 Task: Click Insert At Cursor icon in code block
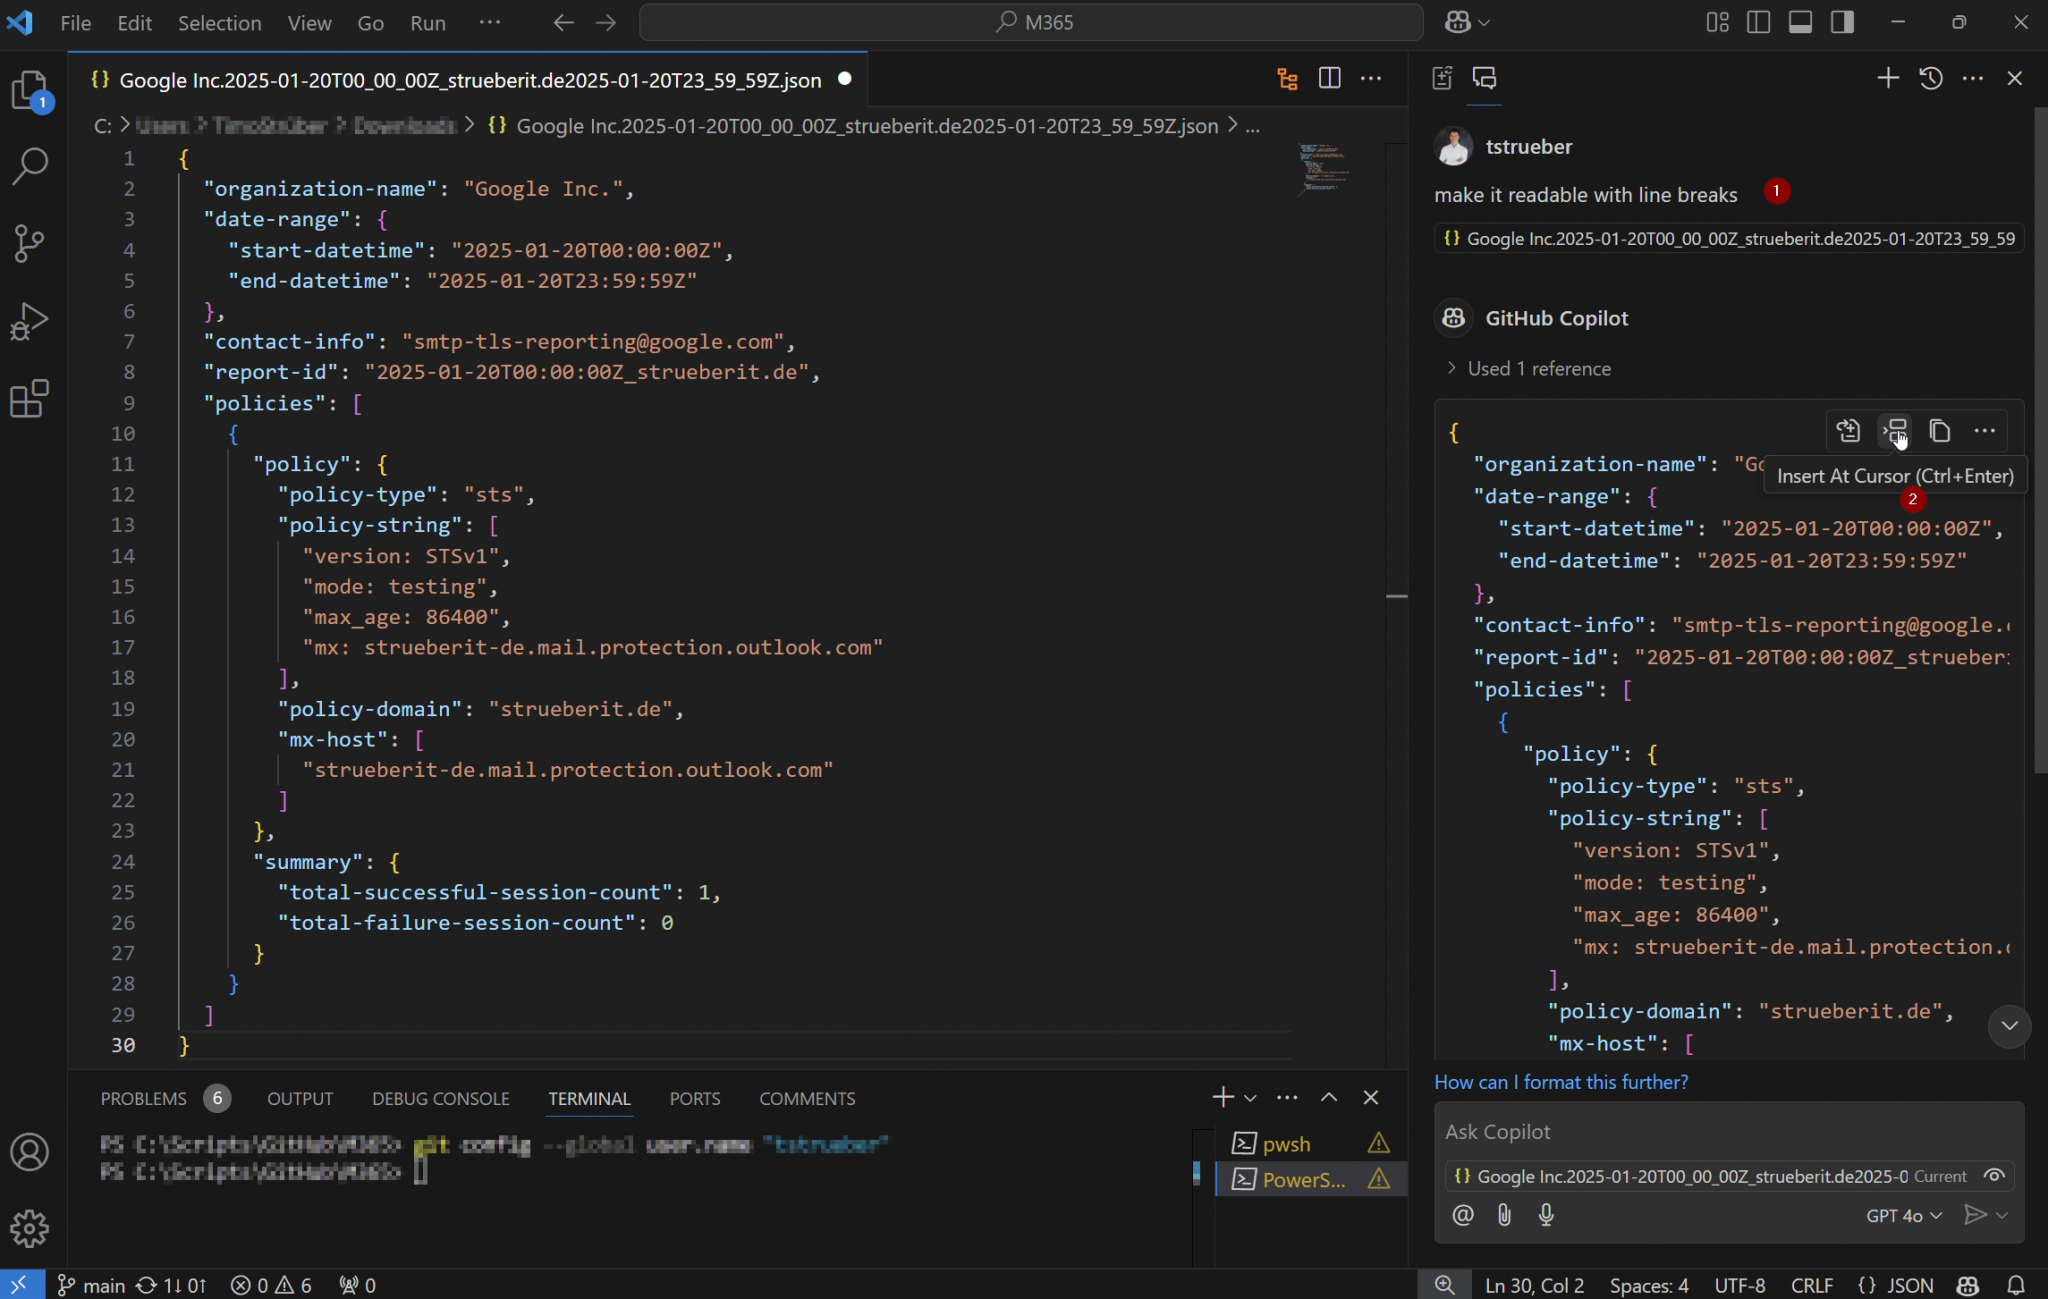pyautogui.click(x=1895, y=431)
